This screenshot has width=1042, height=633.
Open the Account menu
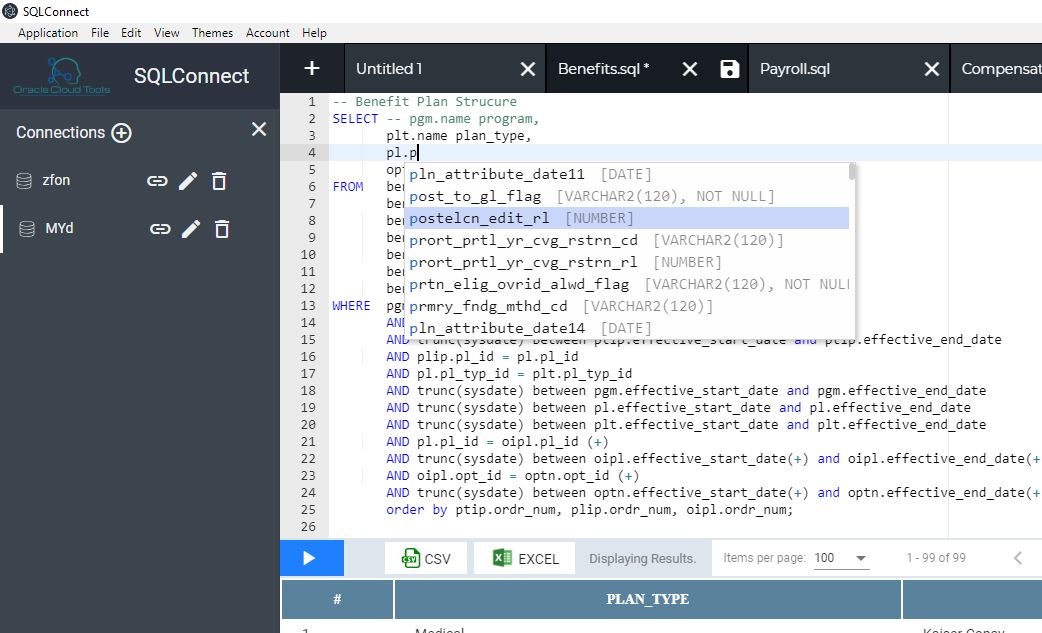pos(268,33)
